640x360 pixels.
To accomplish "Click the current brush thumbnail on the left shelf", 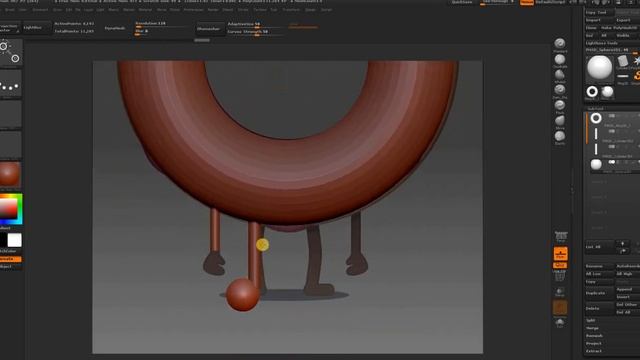I will [10, 52].
